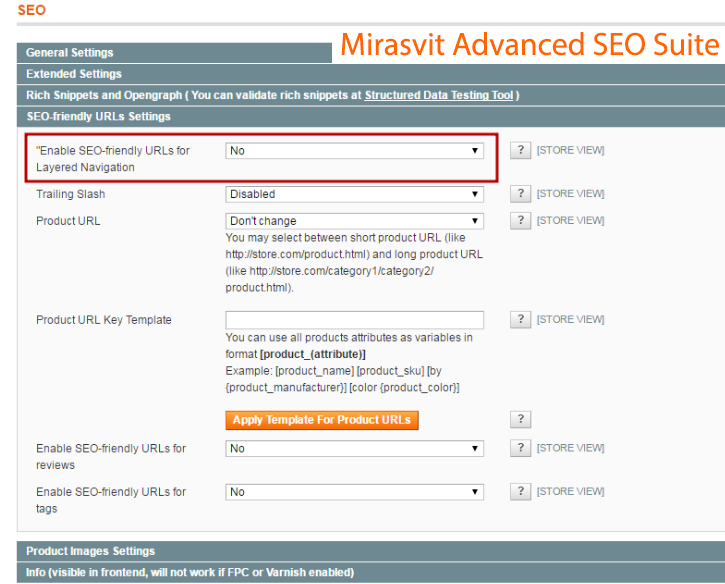Expand the General Settings section
Screen dimensions: 725x584
click(70, 53)
